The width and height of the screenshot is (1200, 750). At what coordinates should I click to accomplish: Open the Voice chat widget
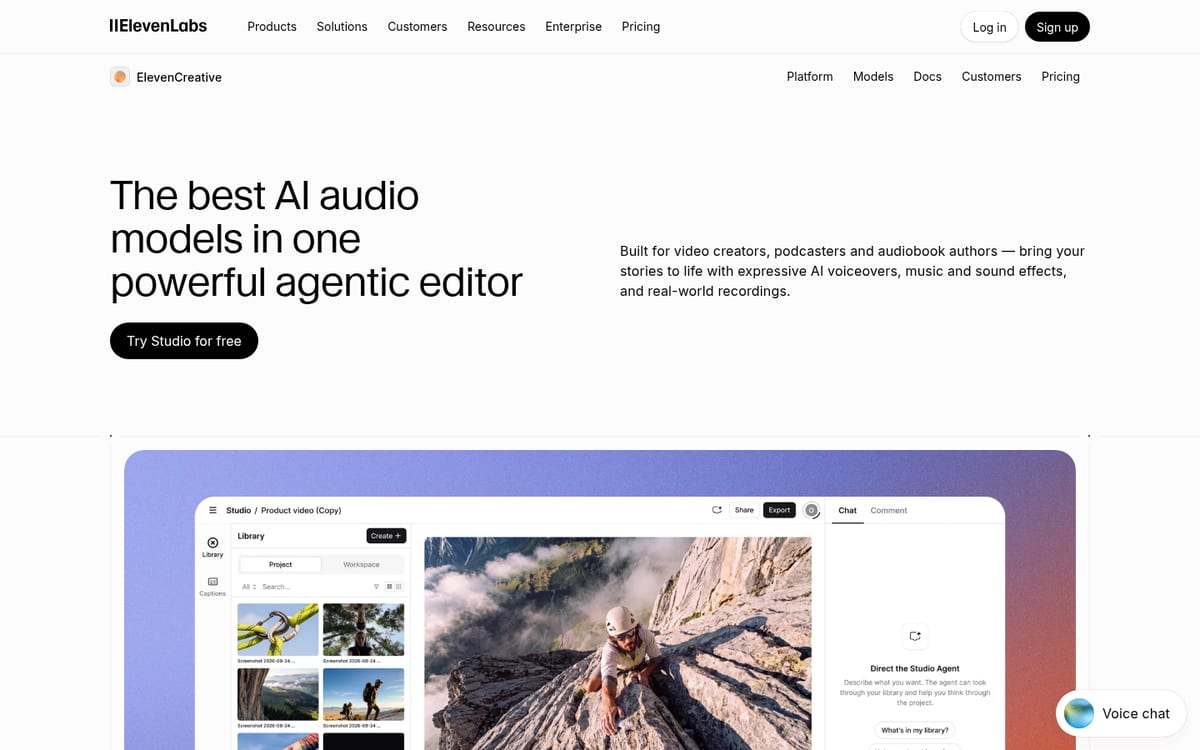pos(1121,713)
